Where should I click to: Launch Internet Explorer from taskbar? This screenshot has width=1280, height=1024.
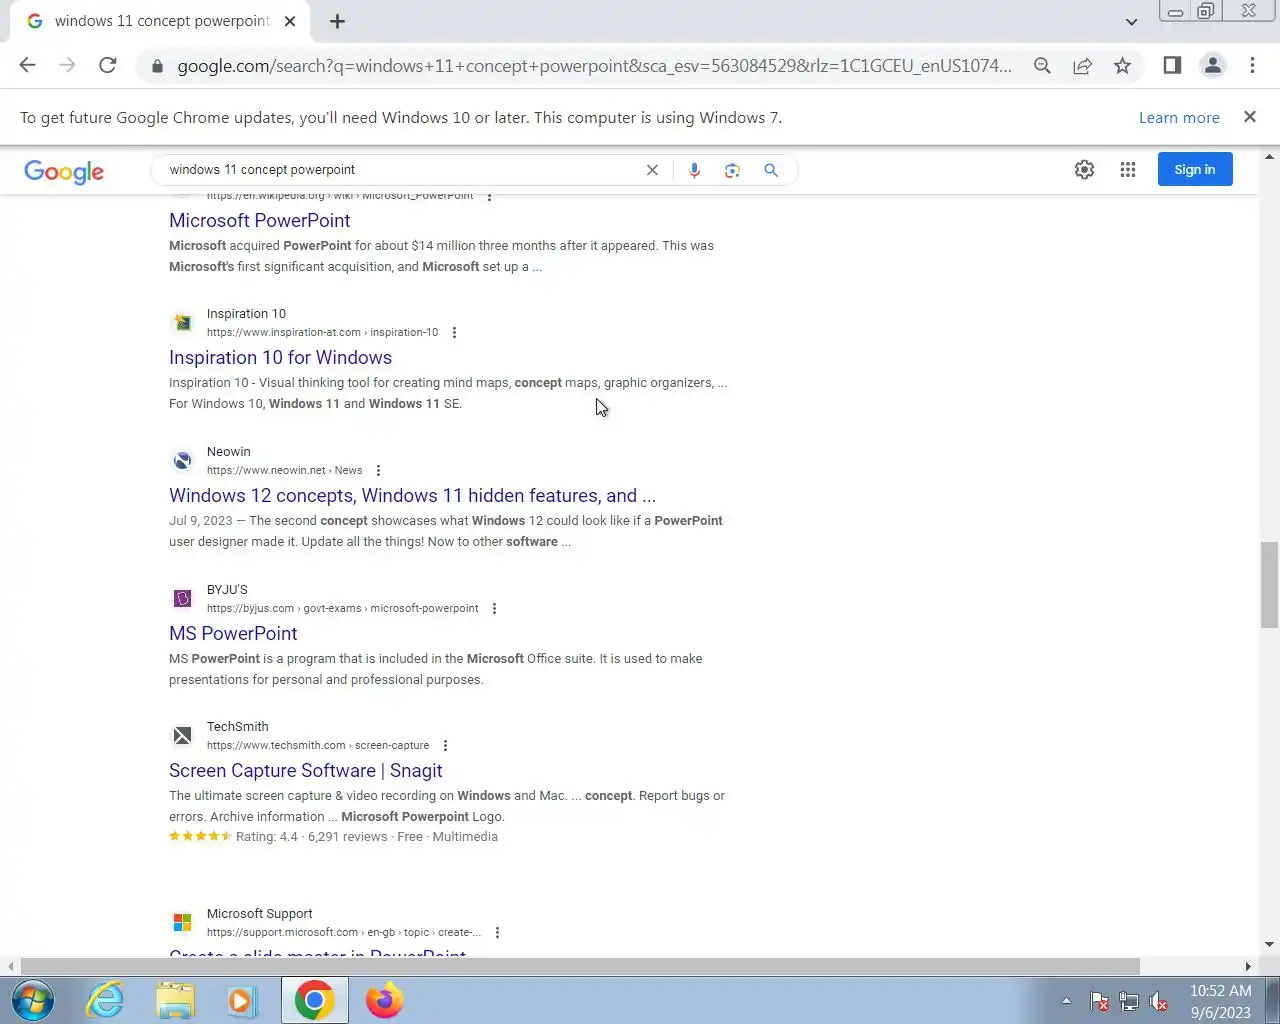pyautogui.click(x=105, y=1000)
